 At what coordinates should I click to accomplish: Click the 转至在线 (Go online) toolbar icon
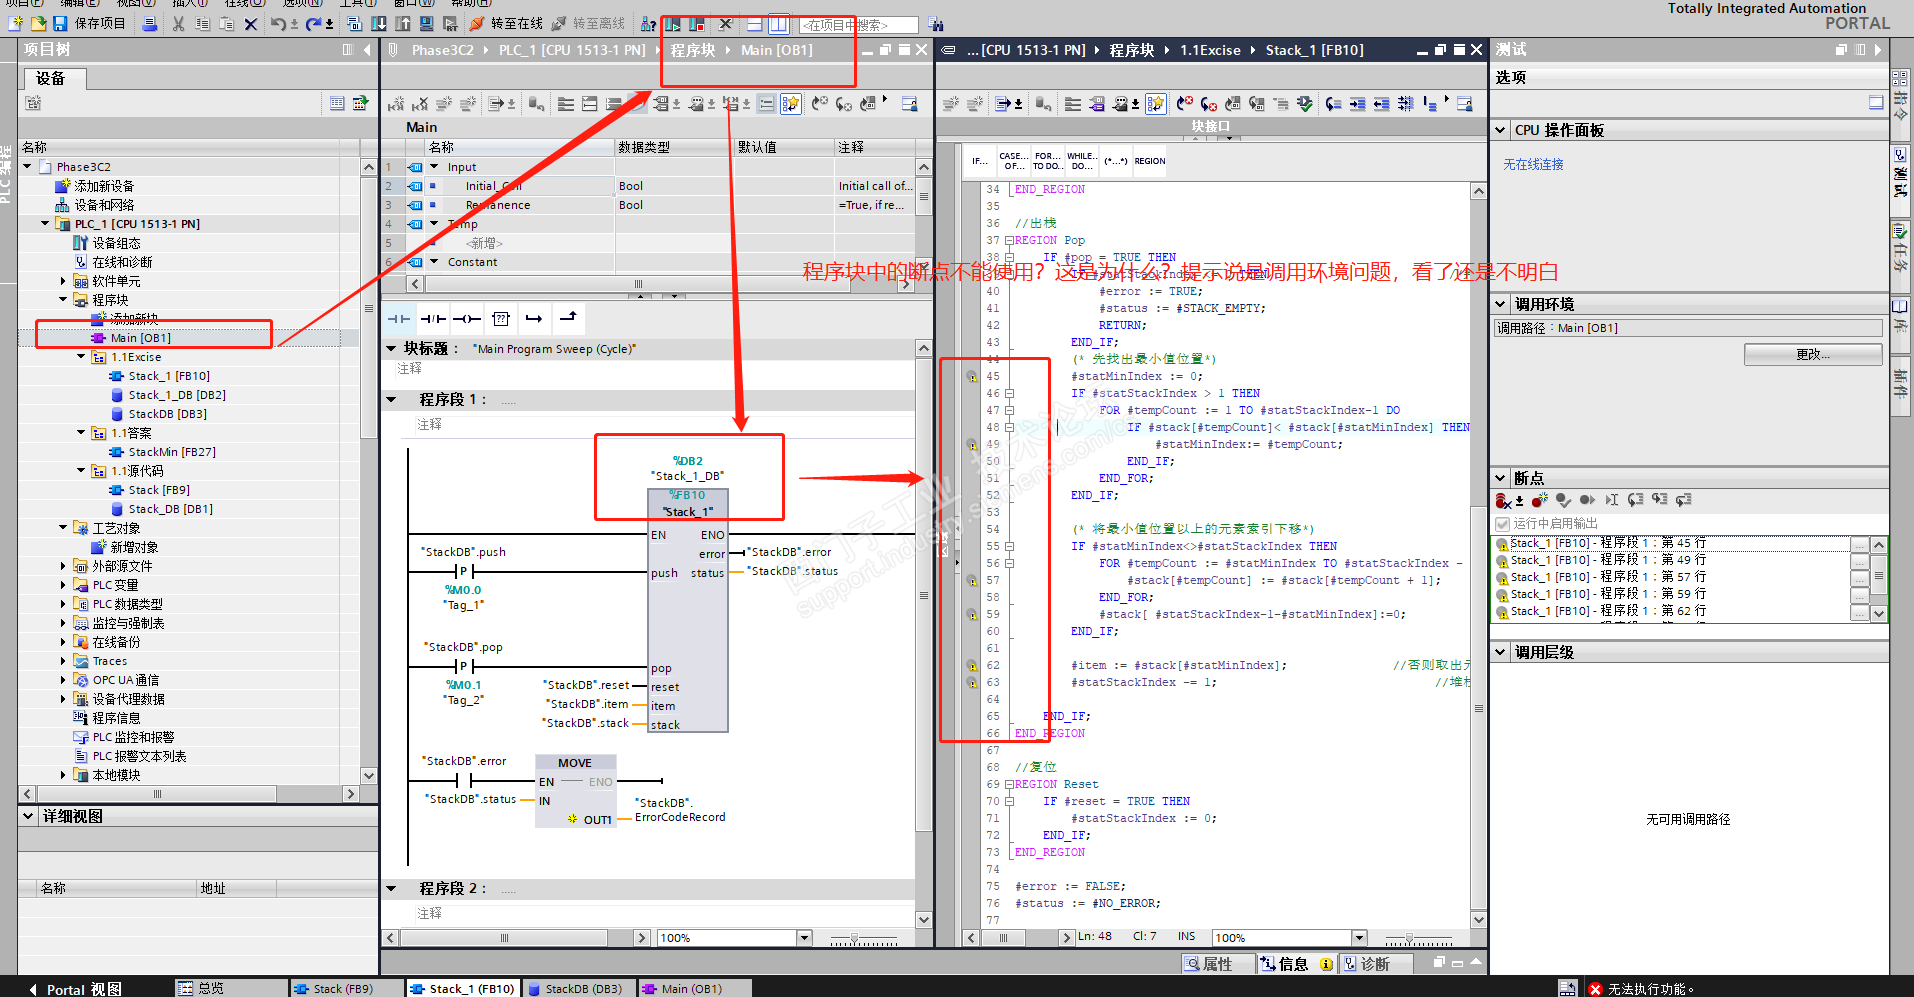pos(478,23)
